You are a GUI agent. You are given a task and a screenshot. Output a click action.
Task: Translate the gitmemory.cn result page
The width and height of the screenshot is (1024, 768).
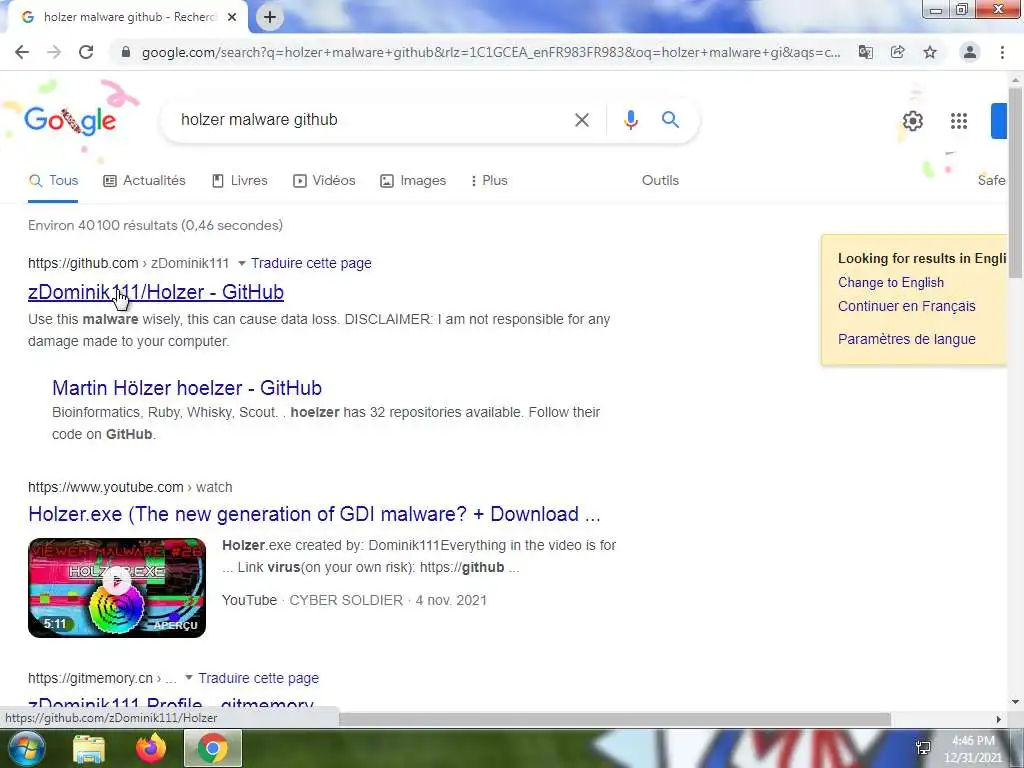tap(259, 678)
